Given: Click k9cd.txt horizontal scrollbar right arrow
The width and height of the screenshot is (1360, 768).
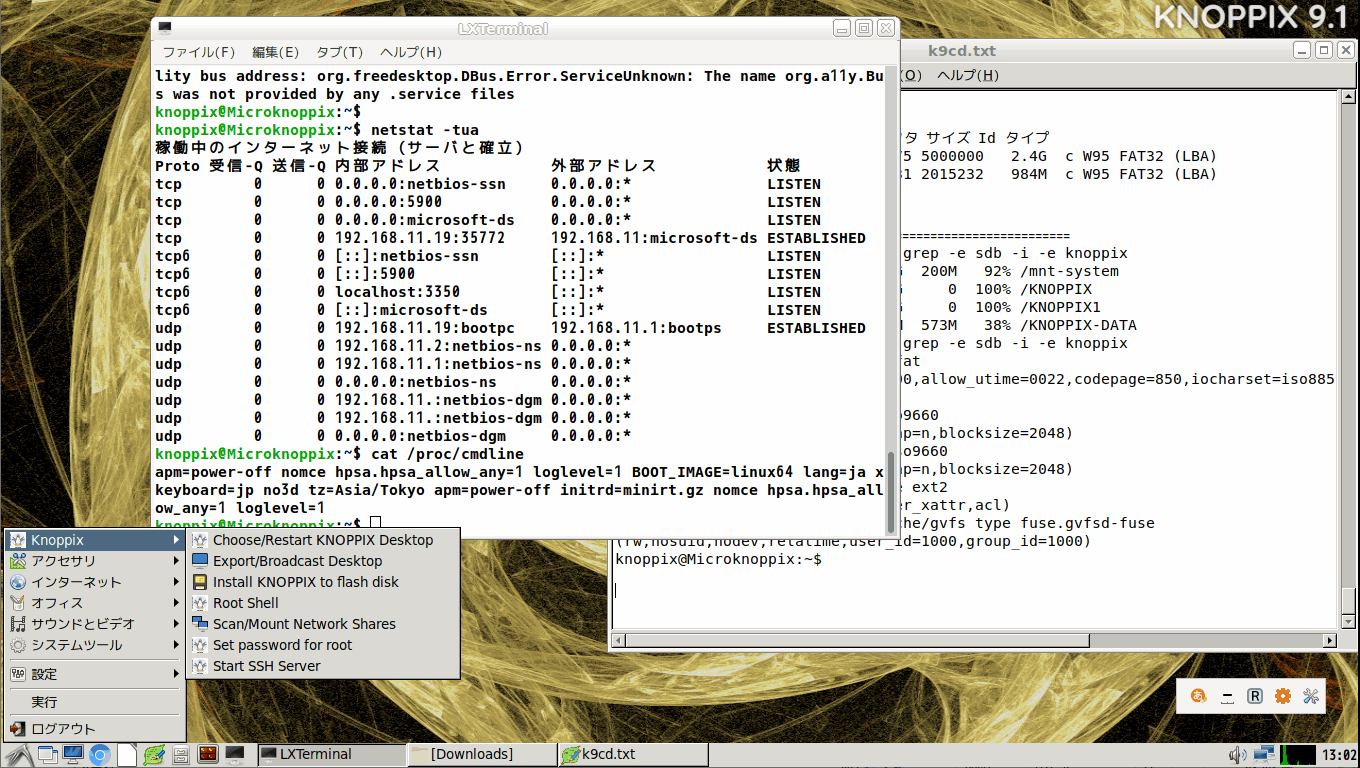Looking at the screenshot, I should (1330, 639).
